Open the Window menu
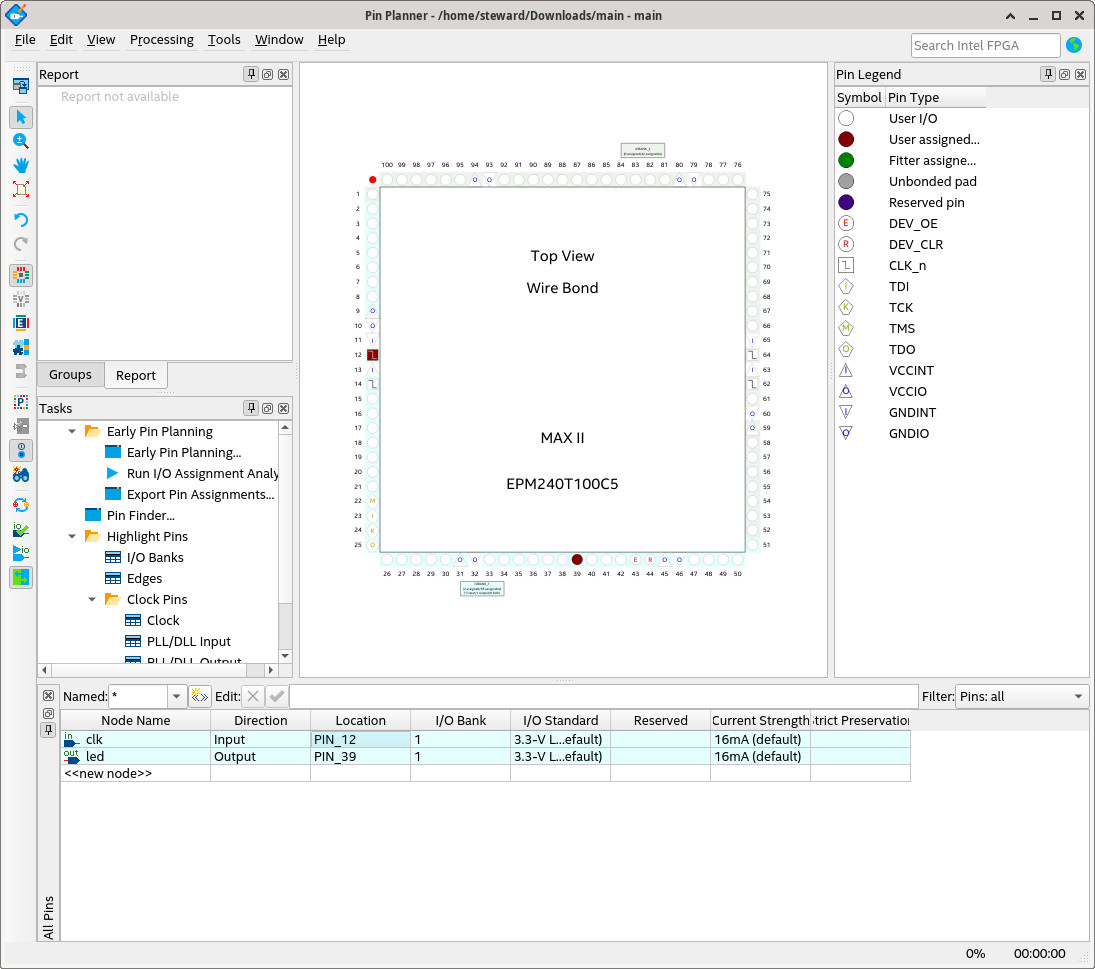 279,40
